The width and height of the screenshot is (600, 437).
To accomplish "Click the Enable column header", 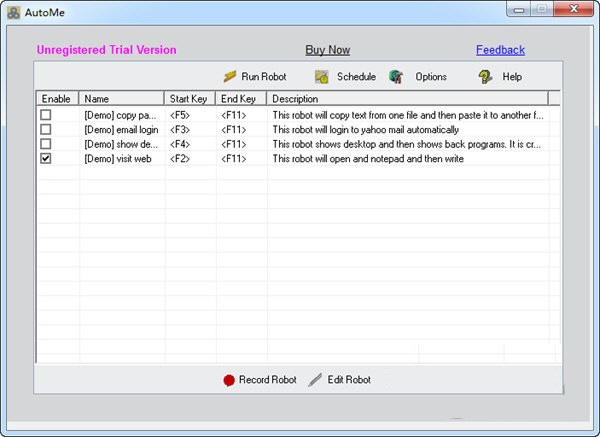I will (x=57, y=99).
